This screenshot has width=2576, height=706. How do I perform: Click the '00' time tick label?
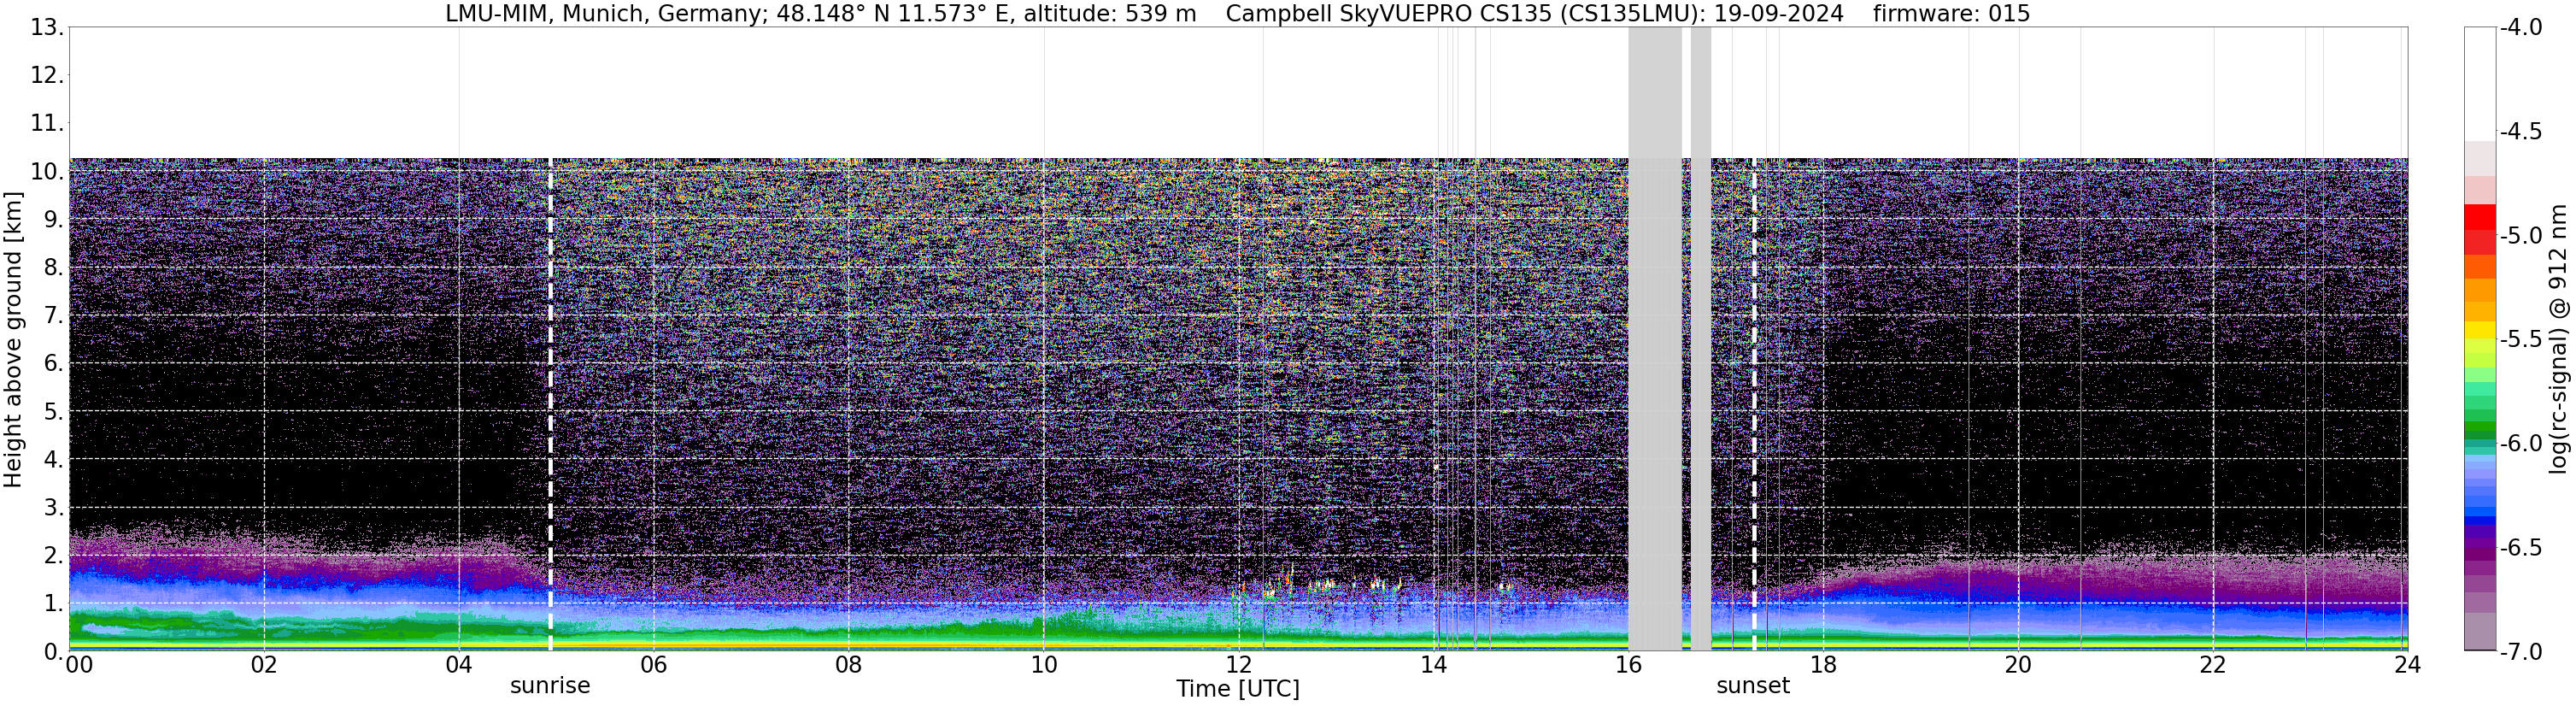tap(79, 665)
